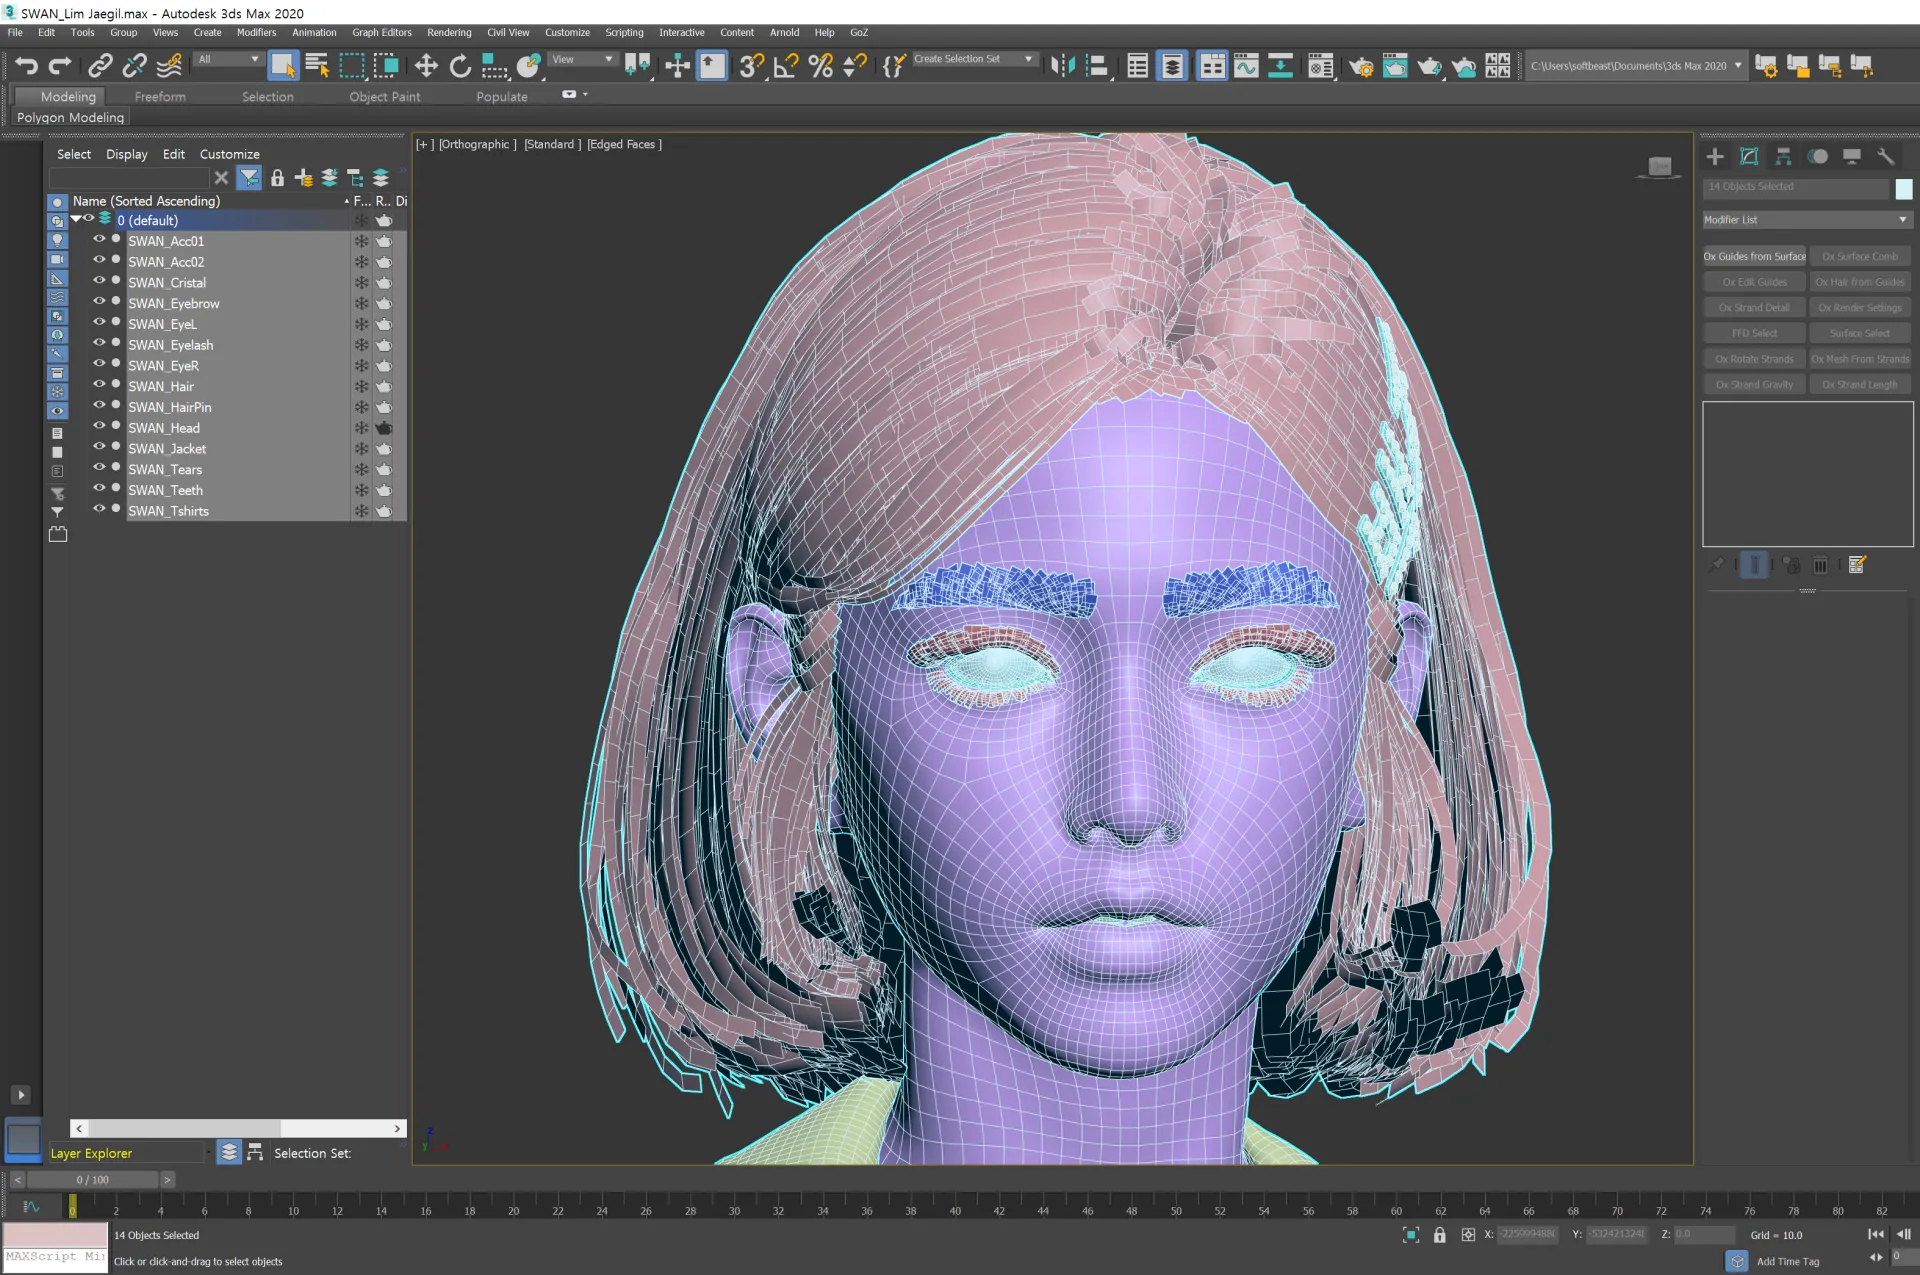
Task: Activate the Select and Rotate tool
Action: [x=460, y=66]
